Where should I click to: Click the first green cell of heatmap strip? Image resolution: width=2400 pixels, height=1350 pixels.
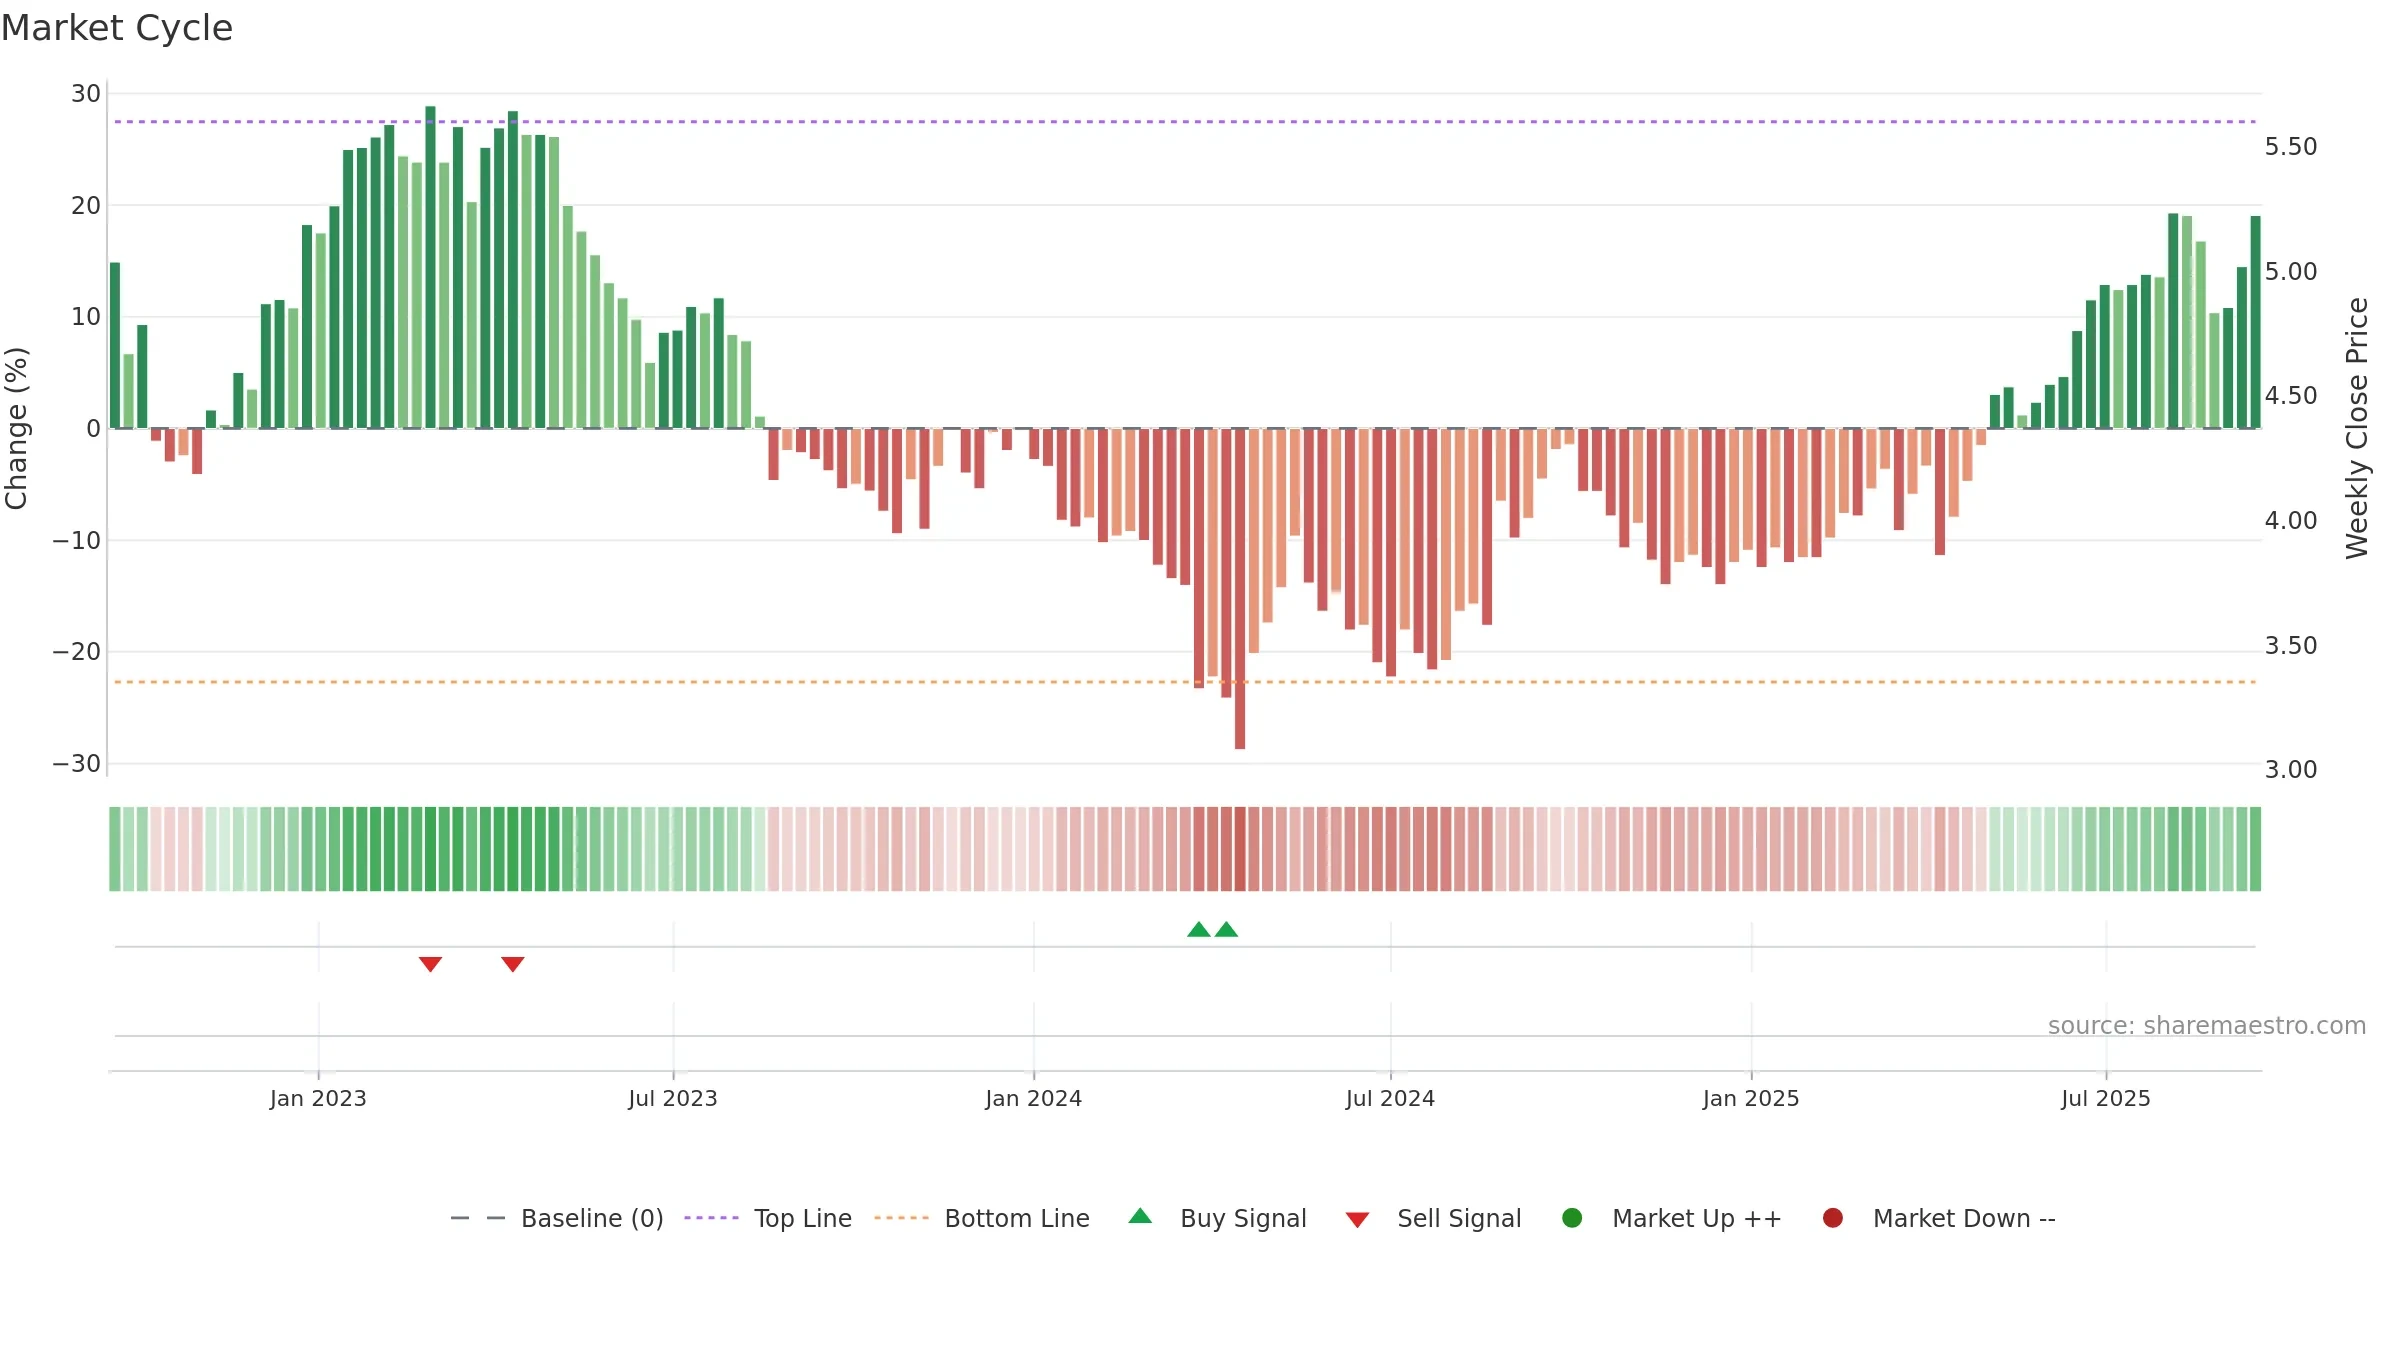115,849
